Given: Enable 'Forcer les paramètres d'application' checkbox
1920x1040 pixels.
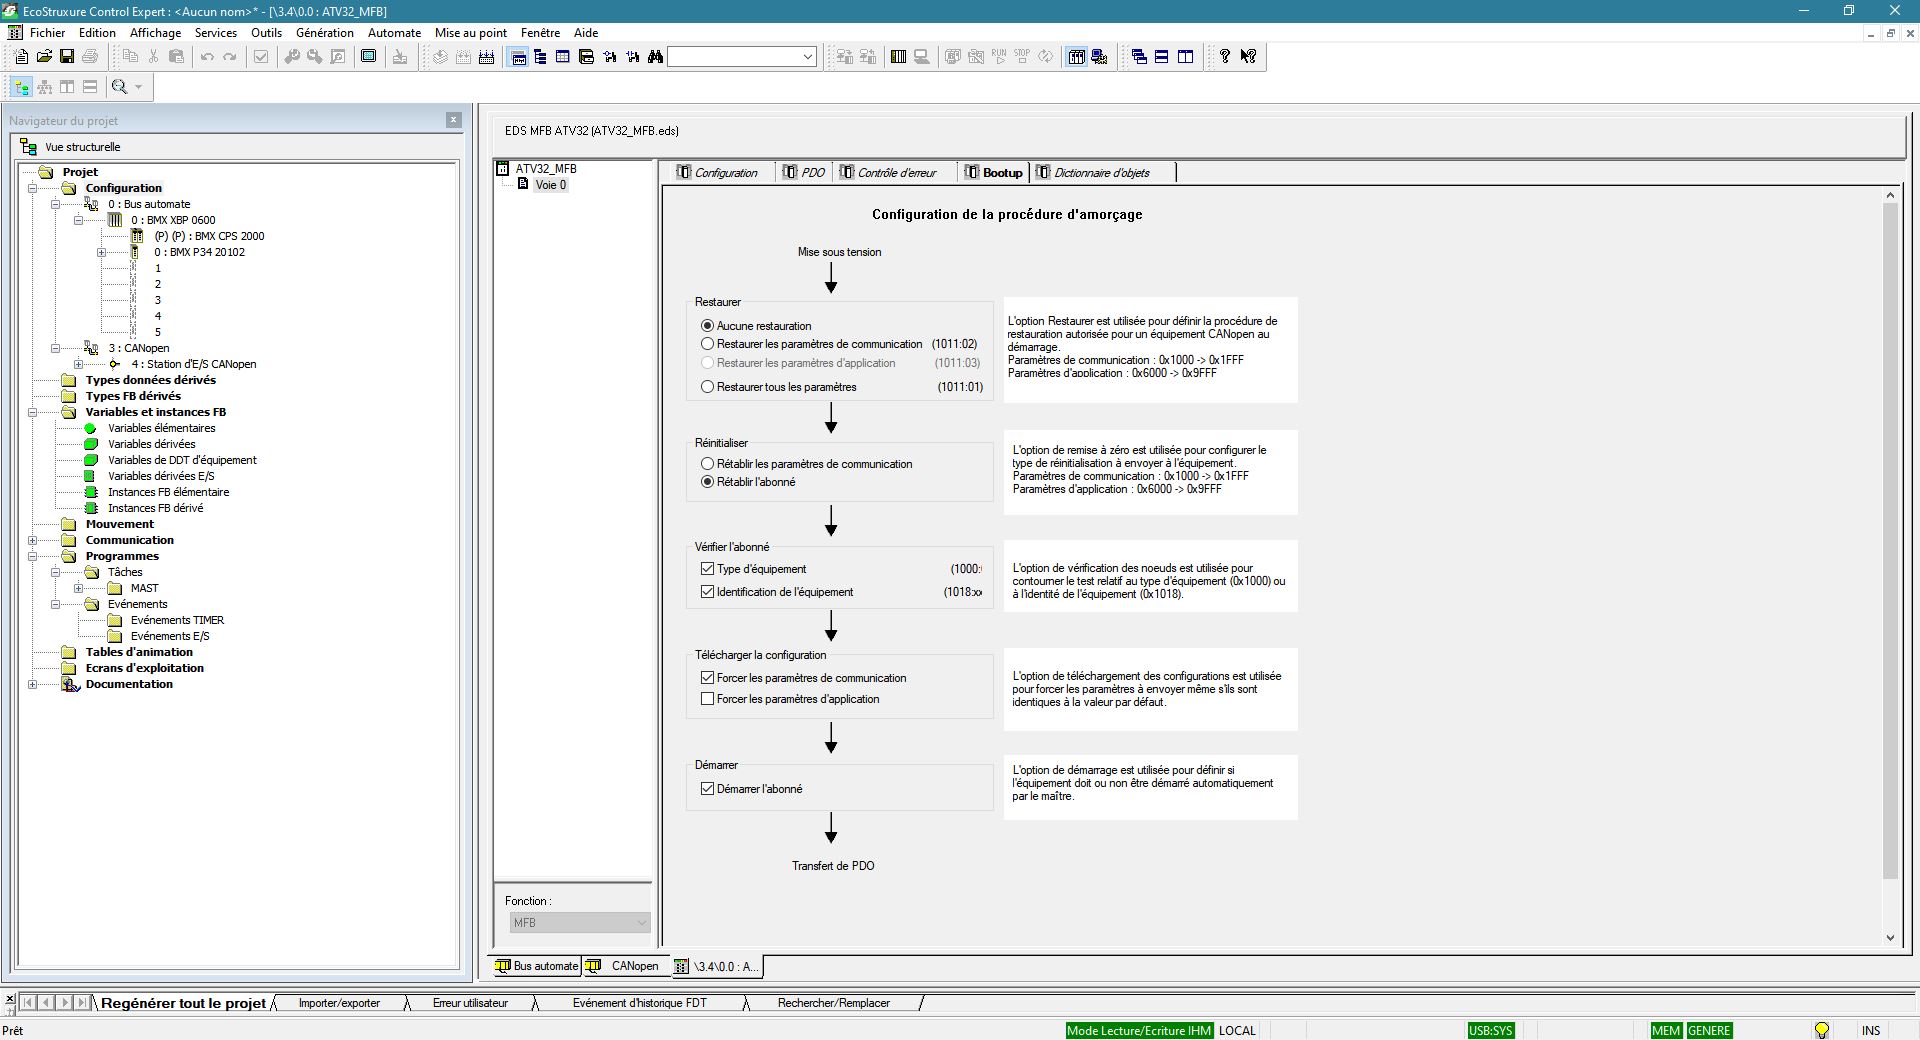Looking at the screenshot, I should 708,699.
